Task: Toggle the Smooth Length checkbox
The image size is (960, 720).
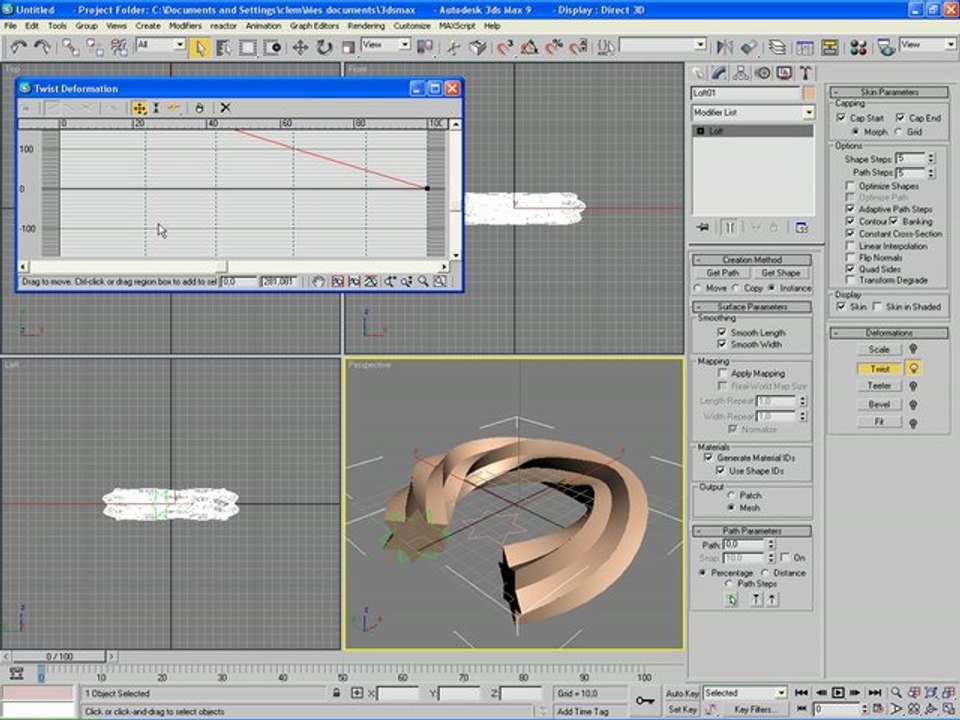Action: 722,332
